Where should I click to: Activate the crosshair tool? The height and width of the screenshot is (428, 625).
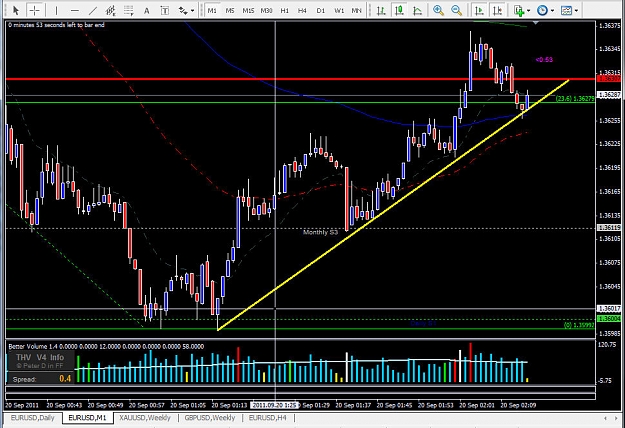coord(35,10)
